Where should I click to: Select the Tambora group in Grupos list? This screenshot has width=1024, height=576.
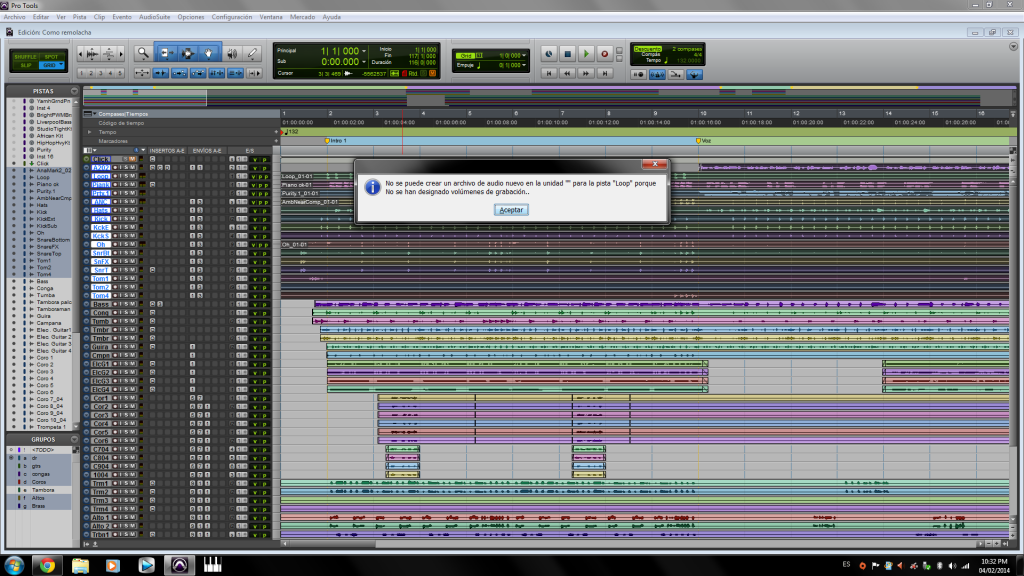(42, 490)
